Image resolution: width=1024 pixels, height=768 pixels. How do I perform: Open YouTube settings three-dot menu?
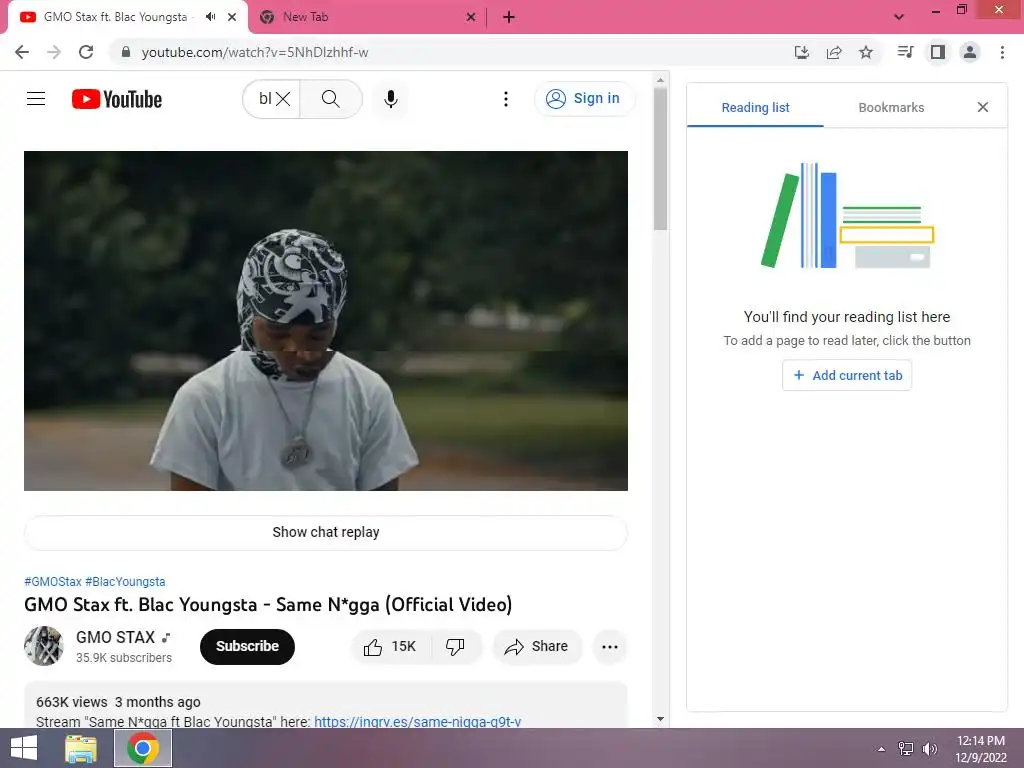pyautogui.click(x=505, y=99)
